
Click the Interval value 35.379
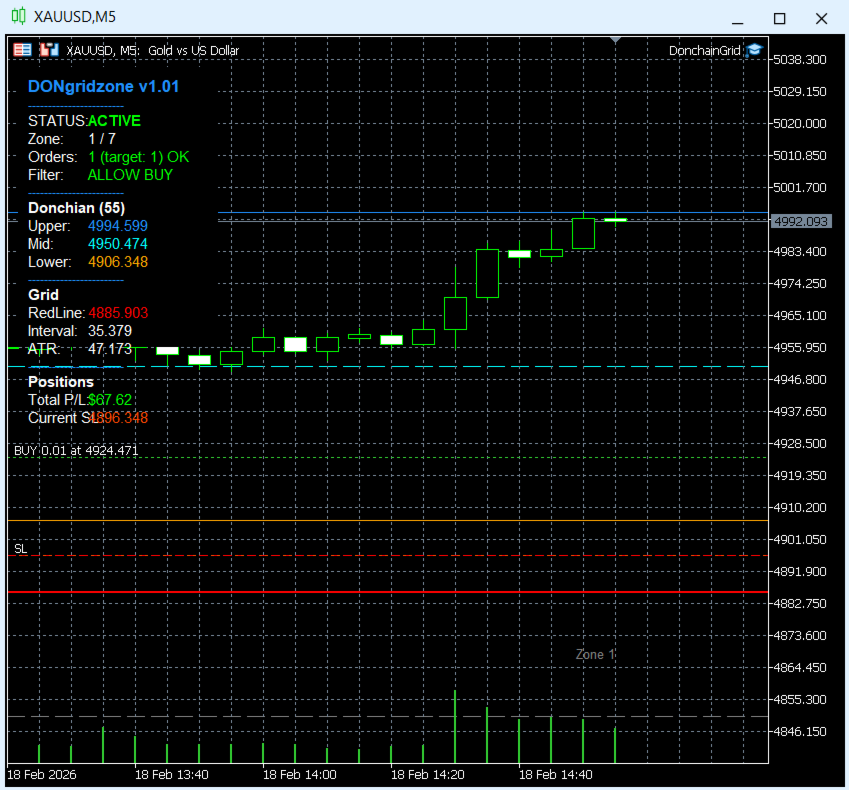pyautogui.click(x=110, y=331)
